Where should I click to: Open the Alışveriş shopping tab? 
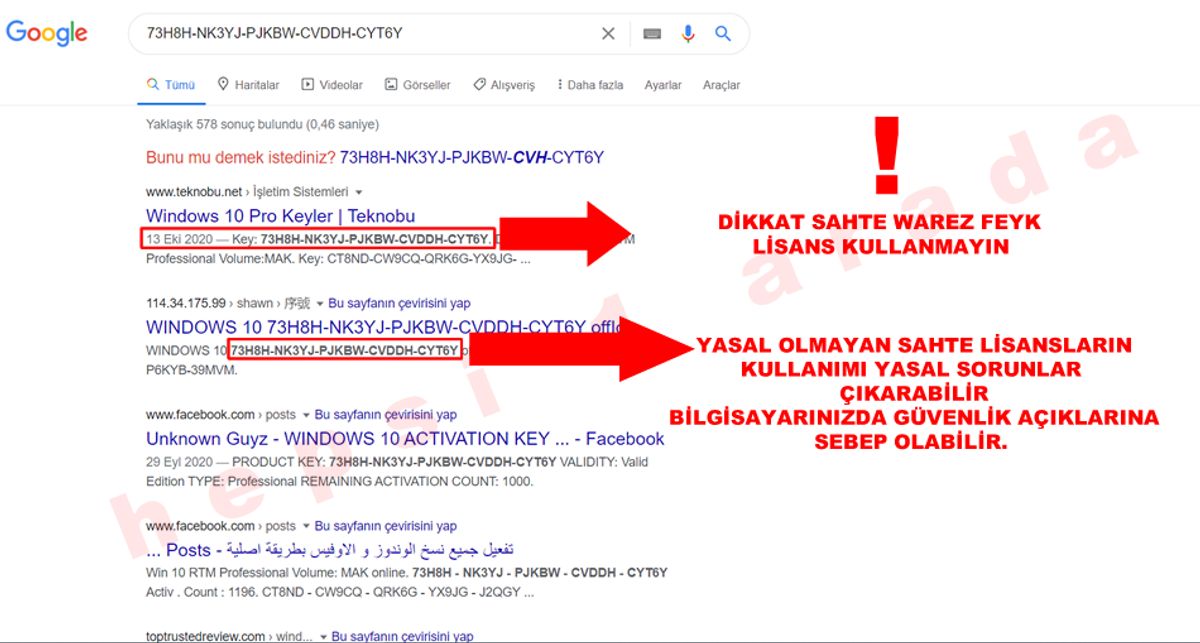click(x=504, y=85)
